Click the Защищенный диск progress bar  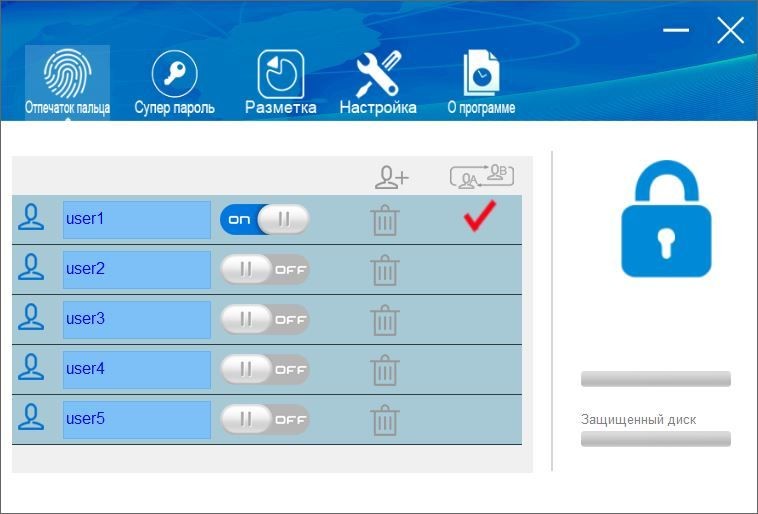[x=656, y=439]
